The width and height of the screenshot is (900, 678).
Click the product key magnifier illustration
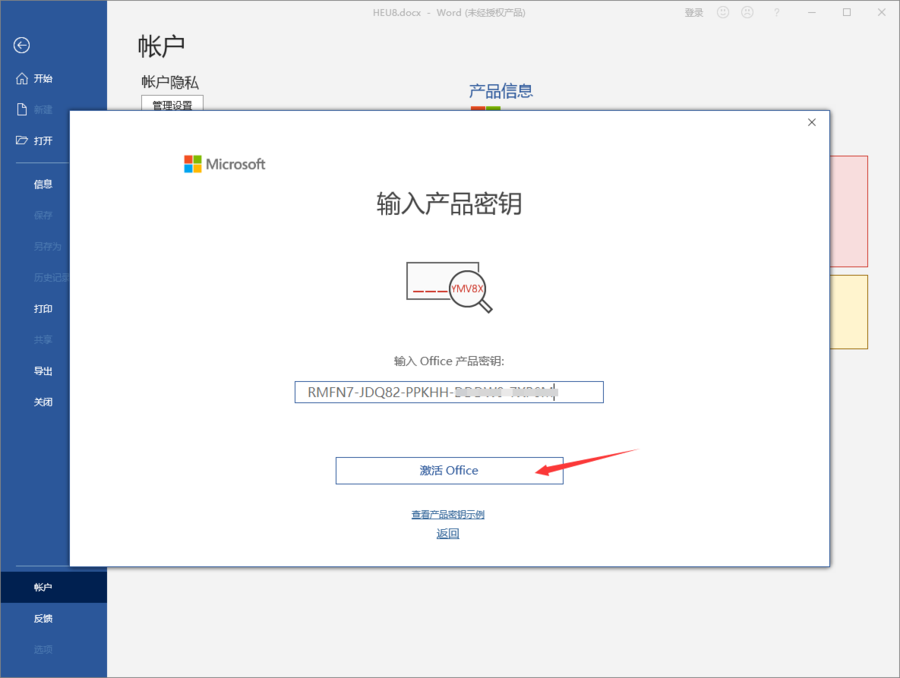click(x=449, y=287)
